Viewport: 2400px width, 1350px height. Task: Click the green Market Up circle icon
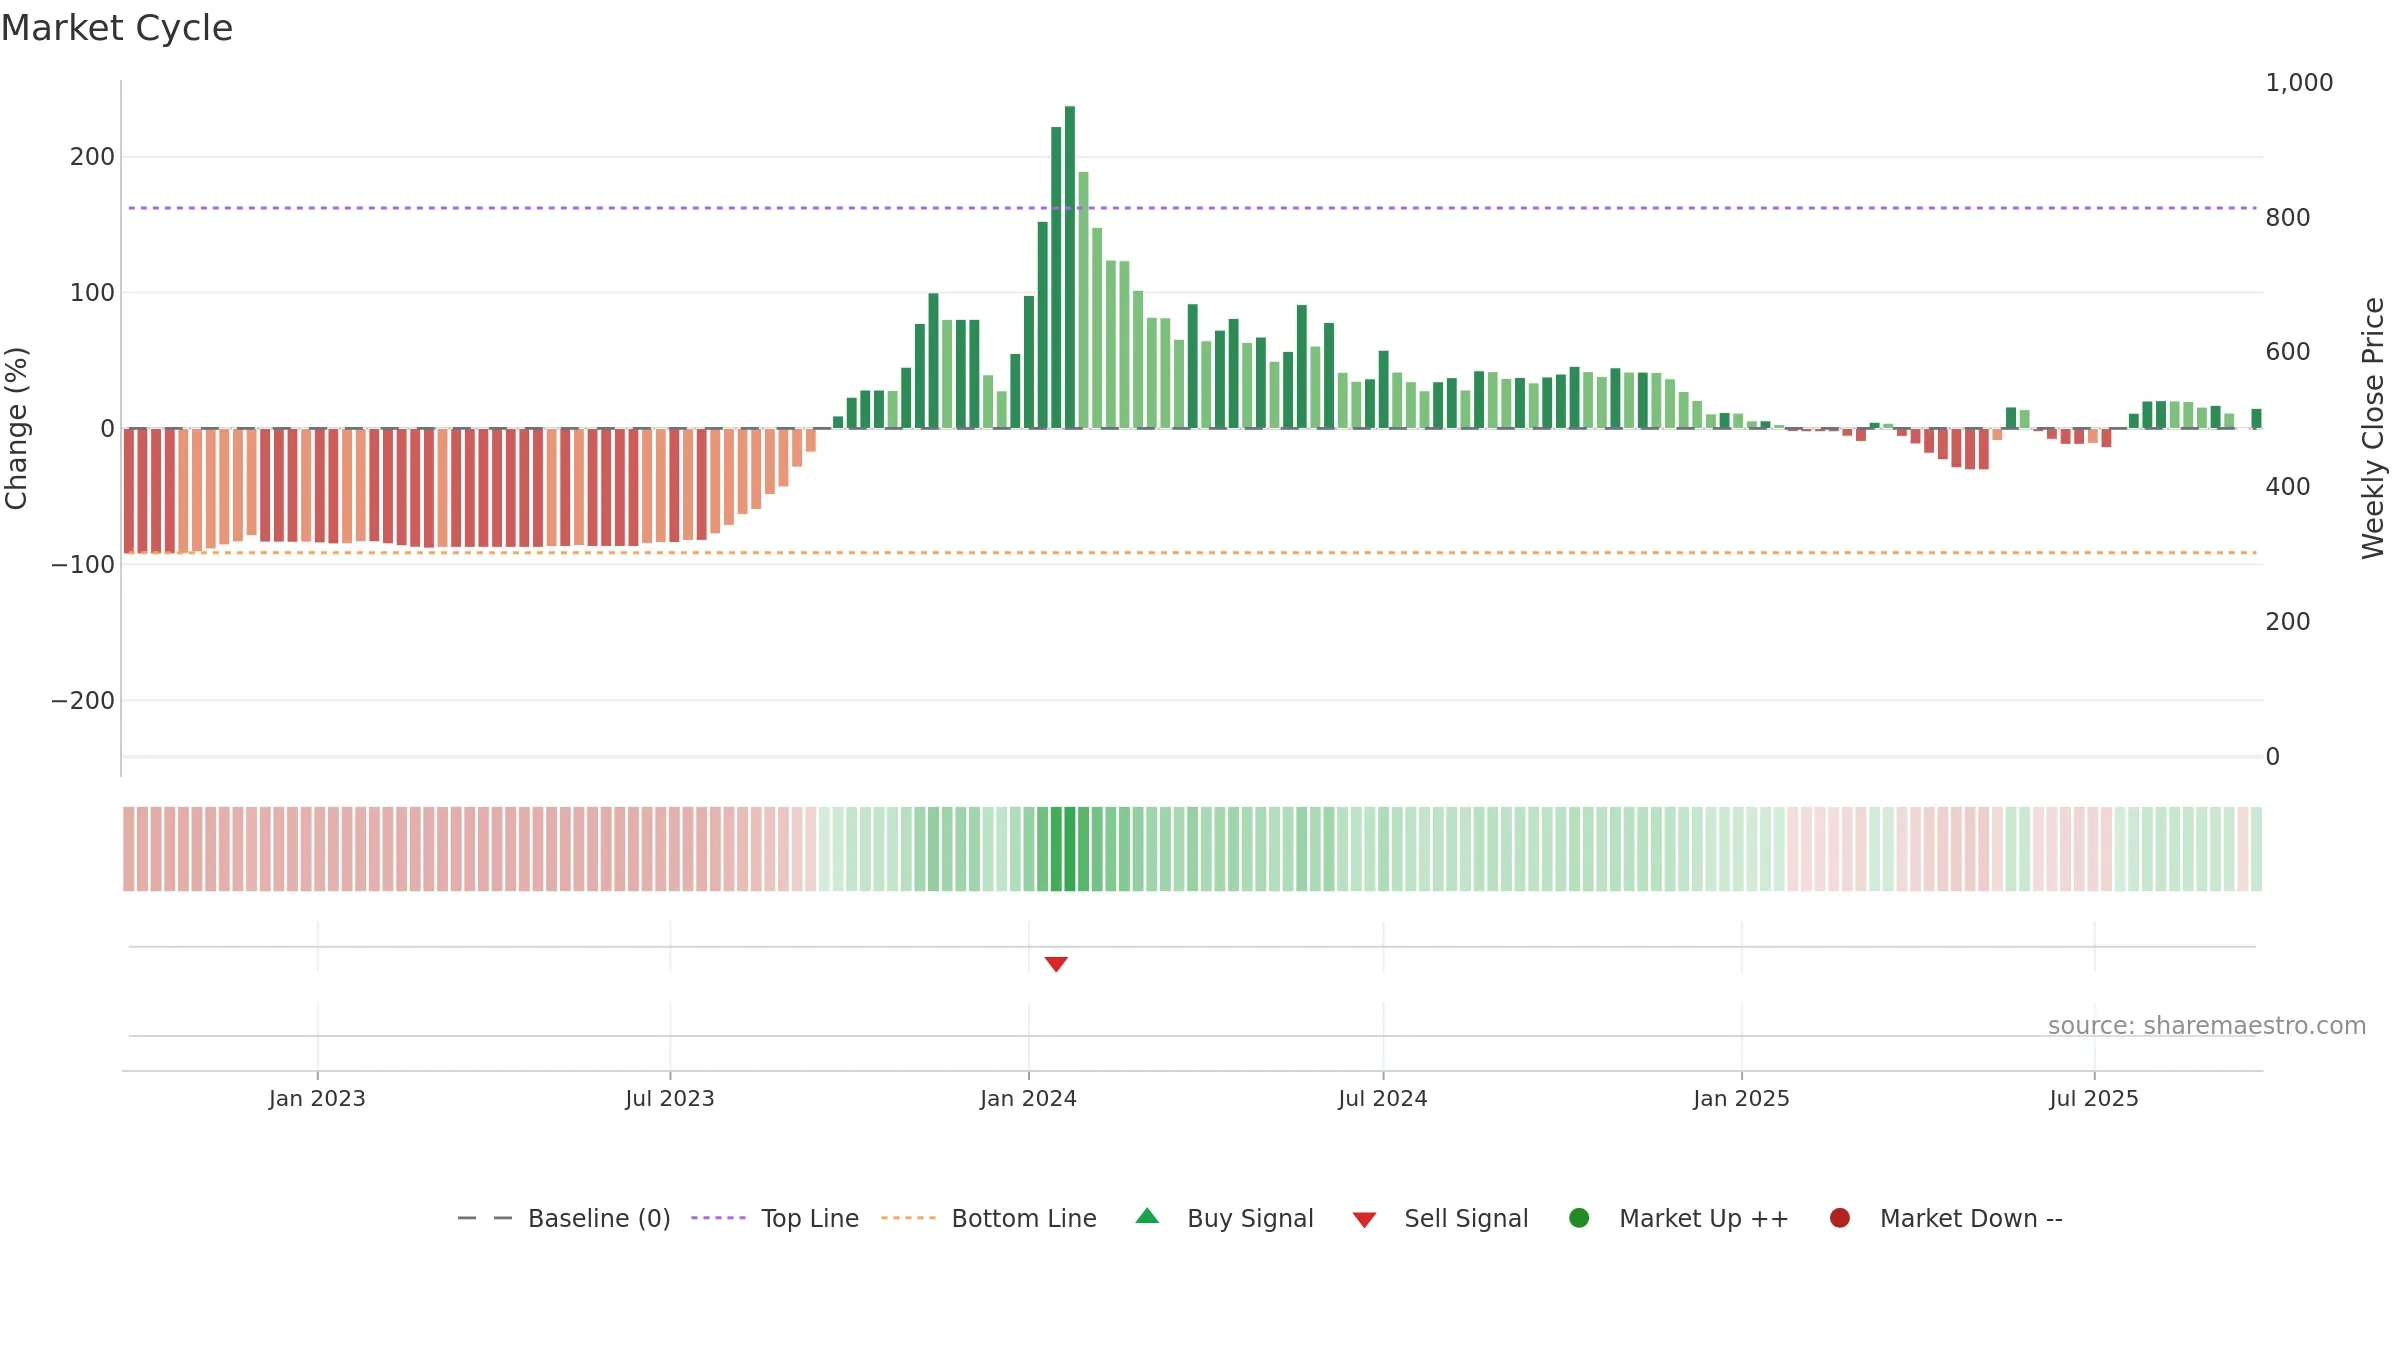[1579, 1217]
